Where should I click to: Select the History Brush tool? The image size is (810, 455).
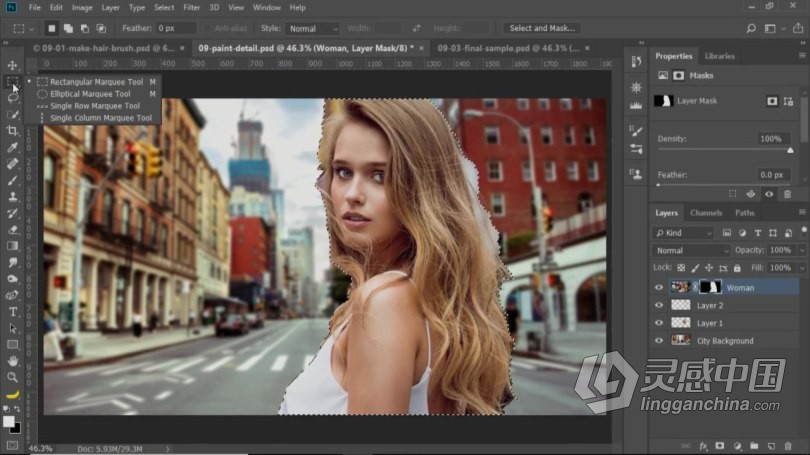12,213
